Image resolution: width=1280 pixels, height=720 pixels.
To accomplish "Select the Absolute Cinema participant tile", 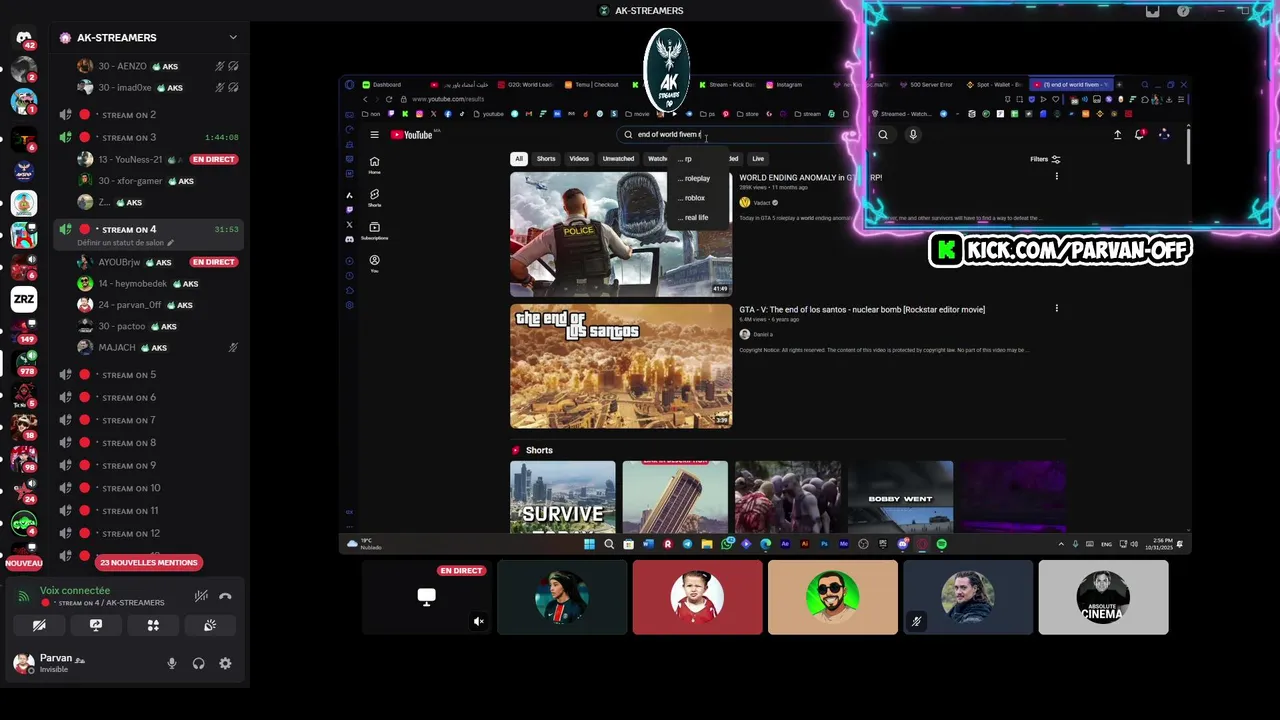I will (1103, 597).
